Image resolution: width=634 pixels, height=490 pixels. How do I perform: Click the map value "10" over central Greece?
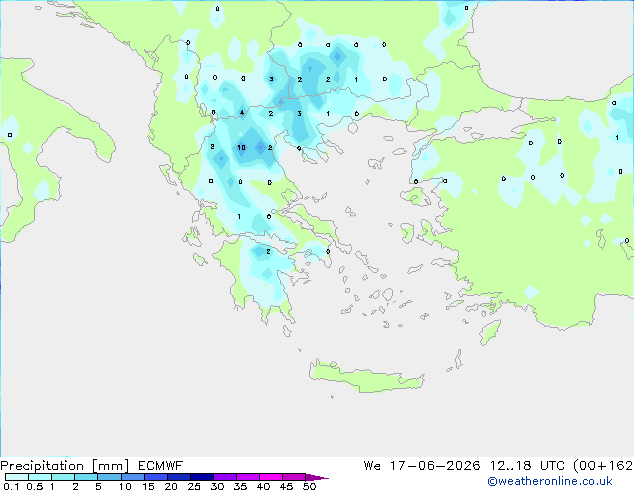pos(241,148)
